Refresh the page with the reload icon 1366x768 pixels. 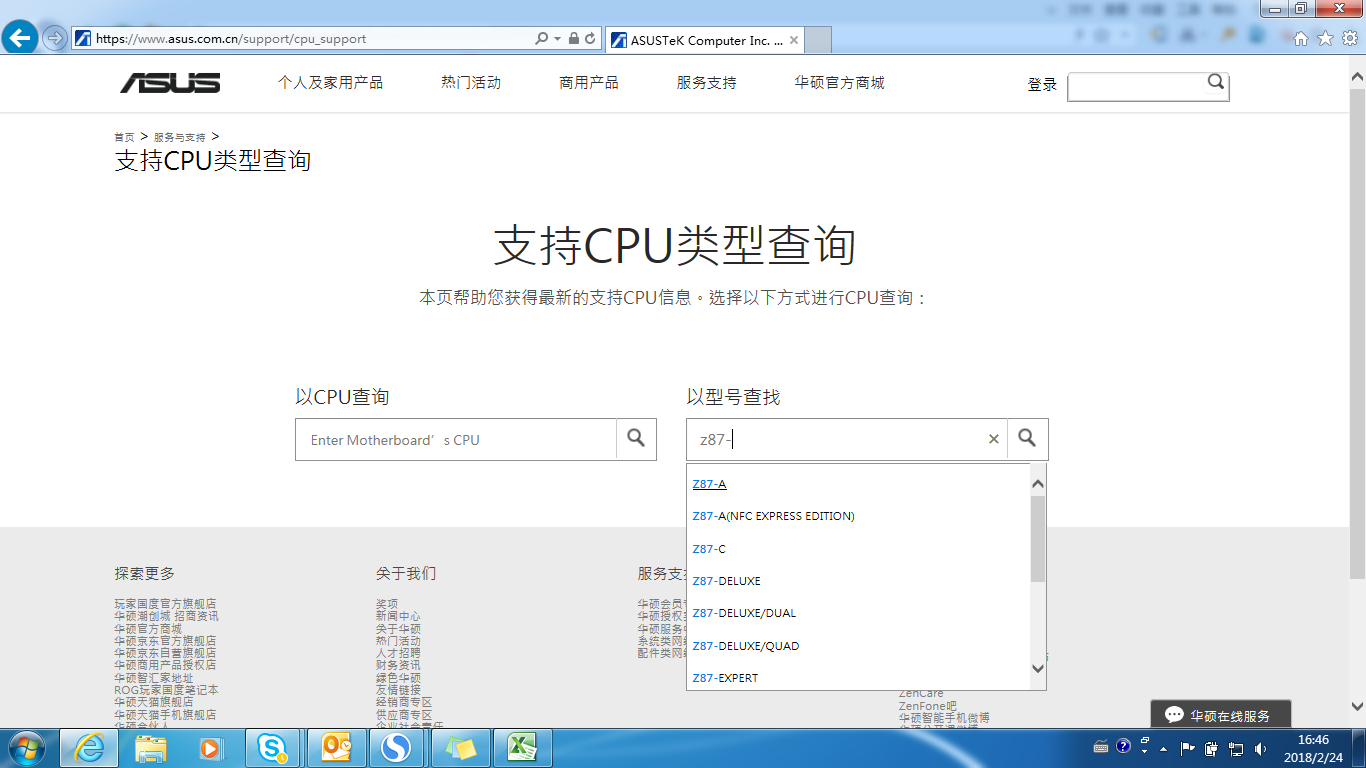pyautogui.click(x=590, y=39)
